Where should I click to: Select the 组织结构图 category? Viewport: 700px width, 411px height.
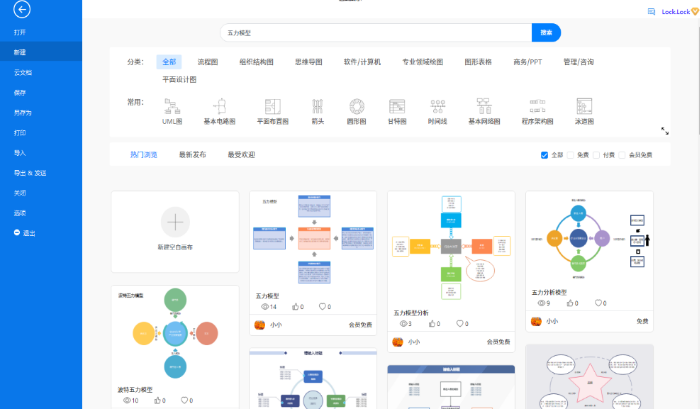[256, 62]
